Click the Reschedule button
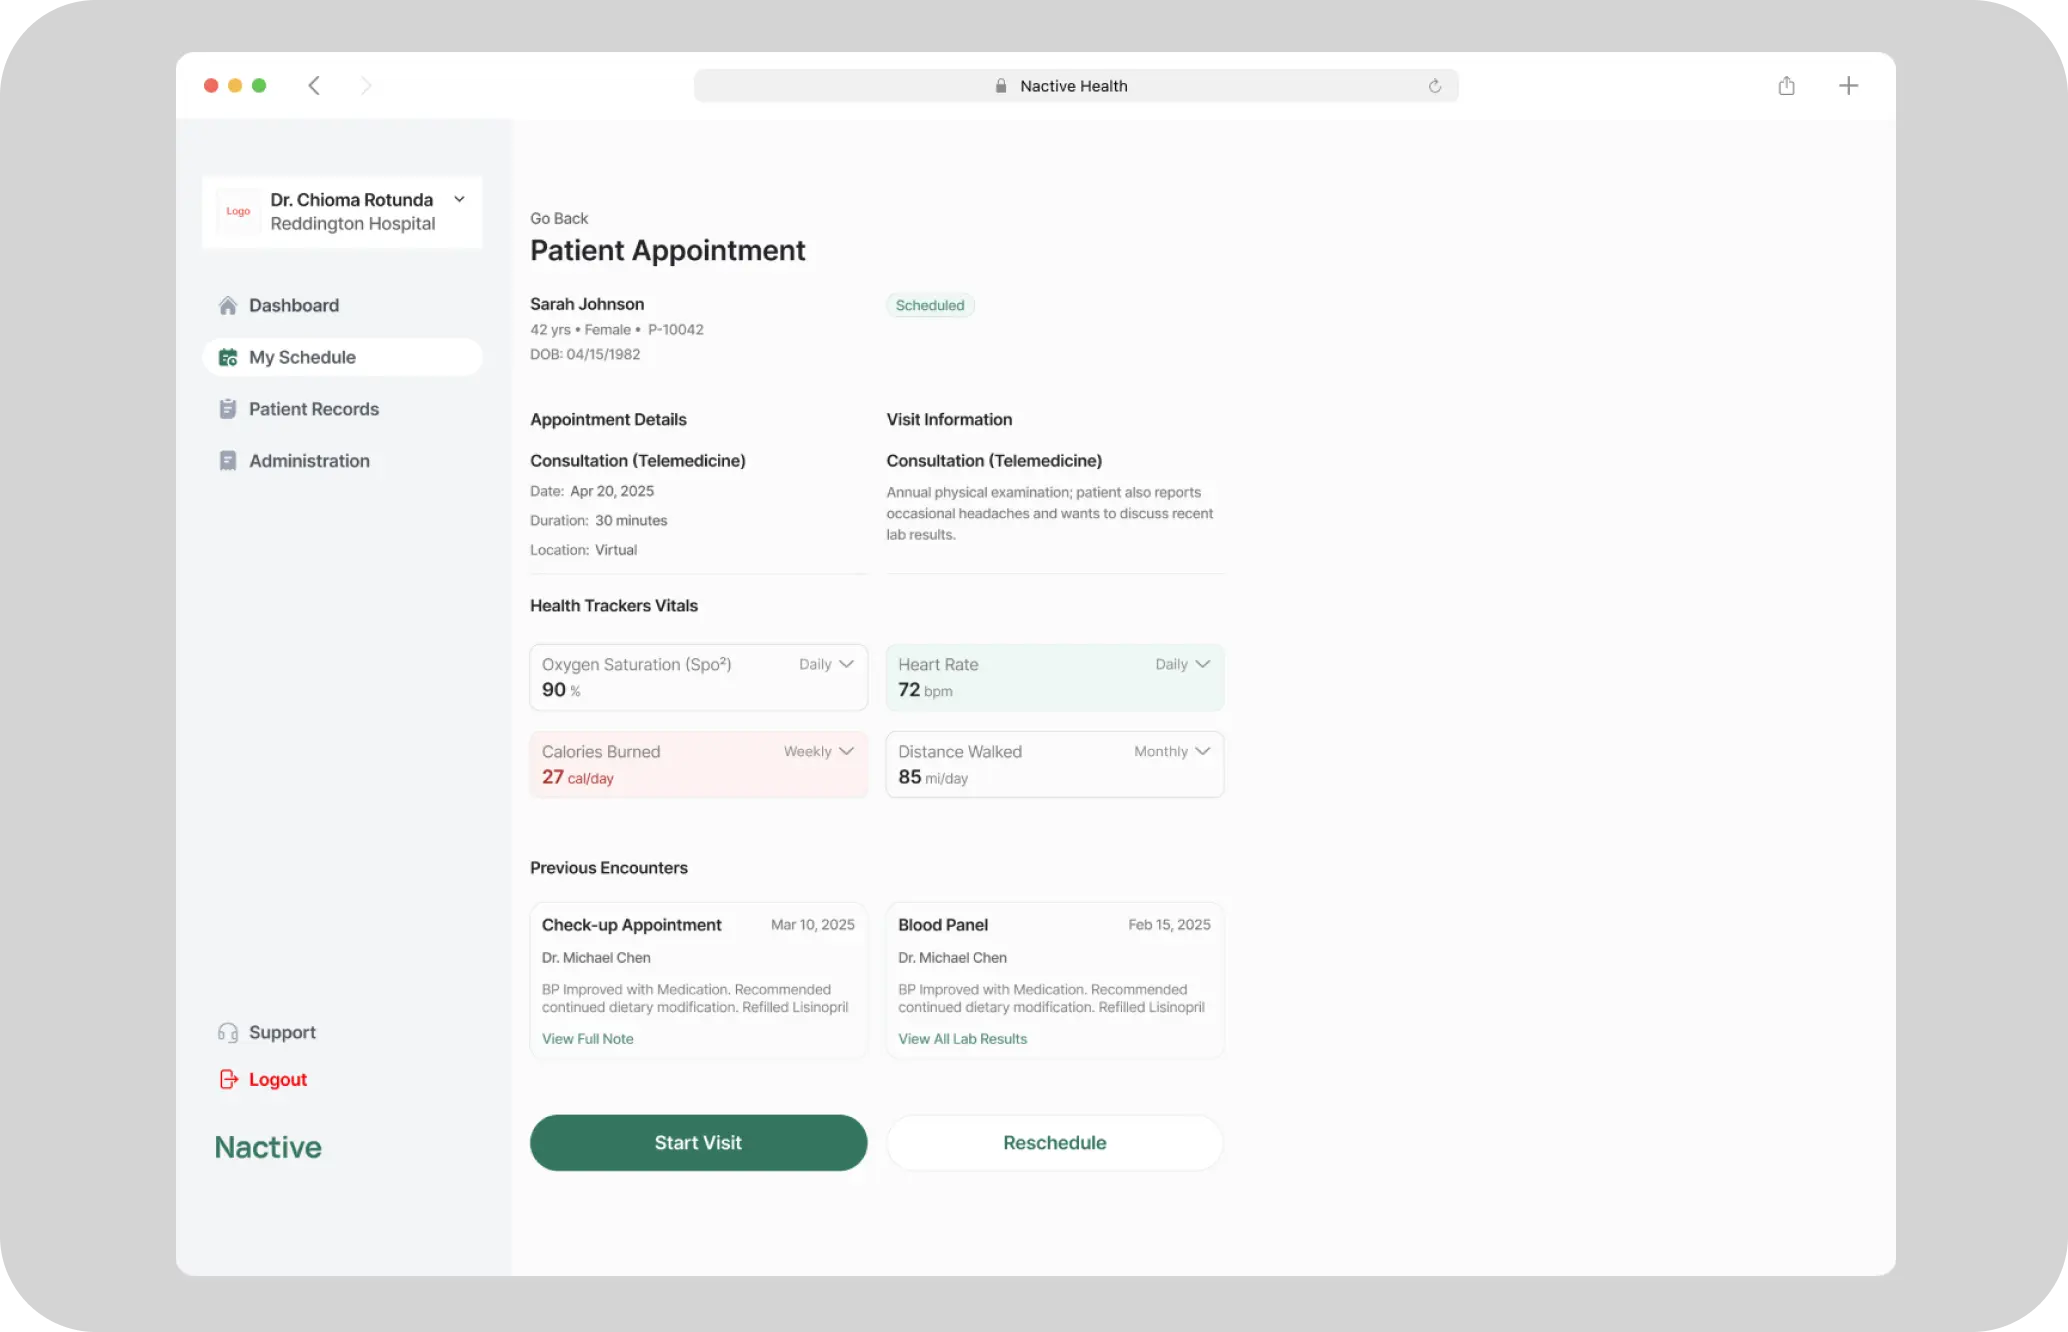Screen dimensions: 2068x1332 click(1055, 1143)
